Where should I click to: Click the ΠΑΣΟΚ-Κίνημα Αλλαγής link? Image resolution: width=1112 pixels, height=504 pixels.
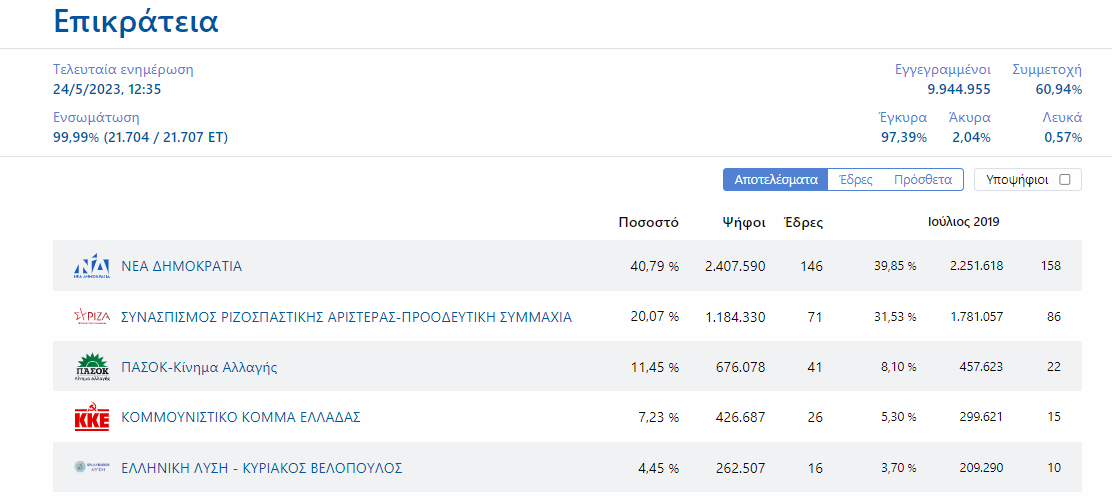(x=199, y=367)
